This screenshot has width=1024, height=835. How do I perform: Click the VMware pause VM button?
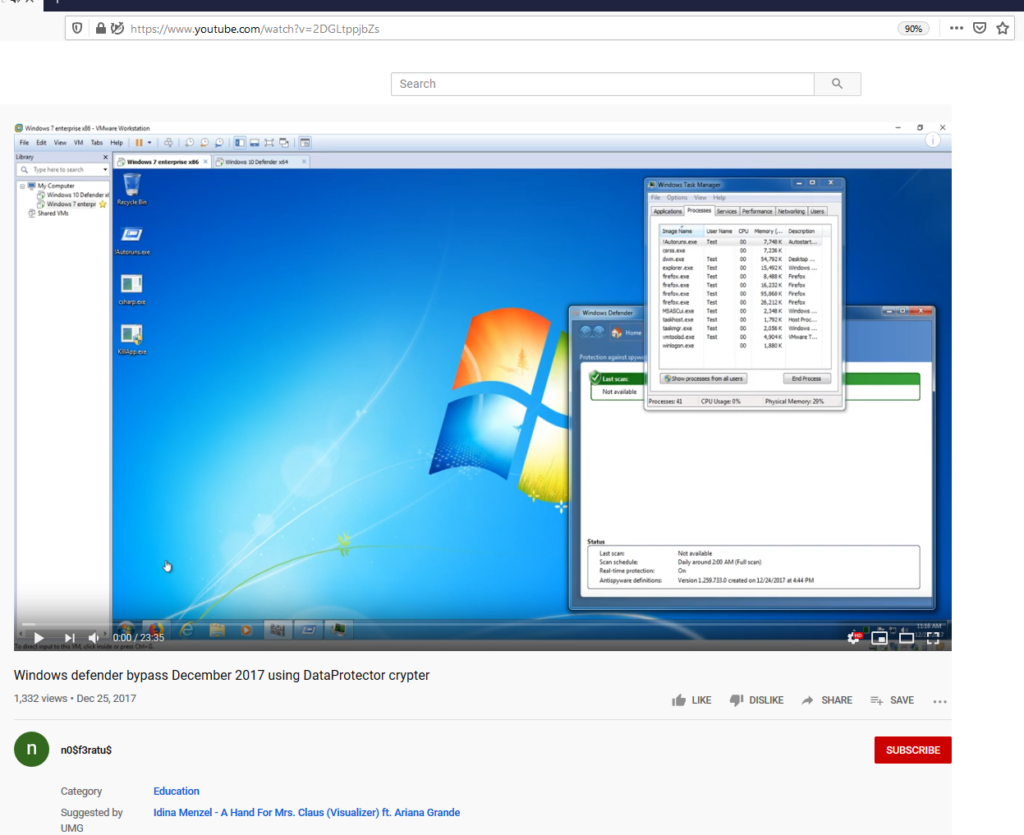(x=138, y=142)
